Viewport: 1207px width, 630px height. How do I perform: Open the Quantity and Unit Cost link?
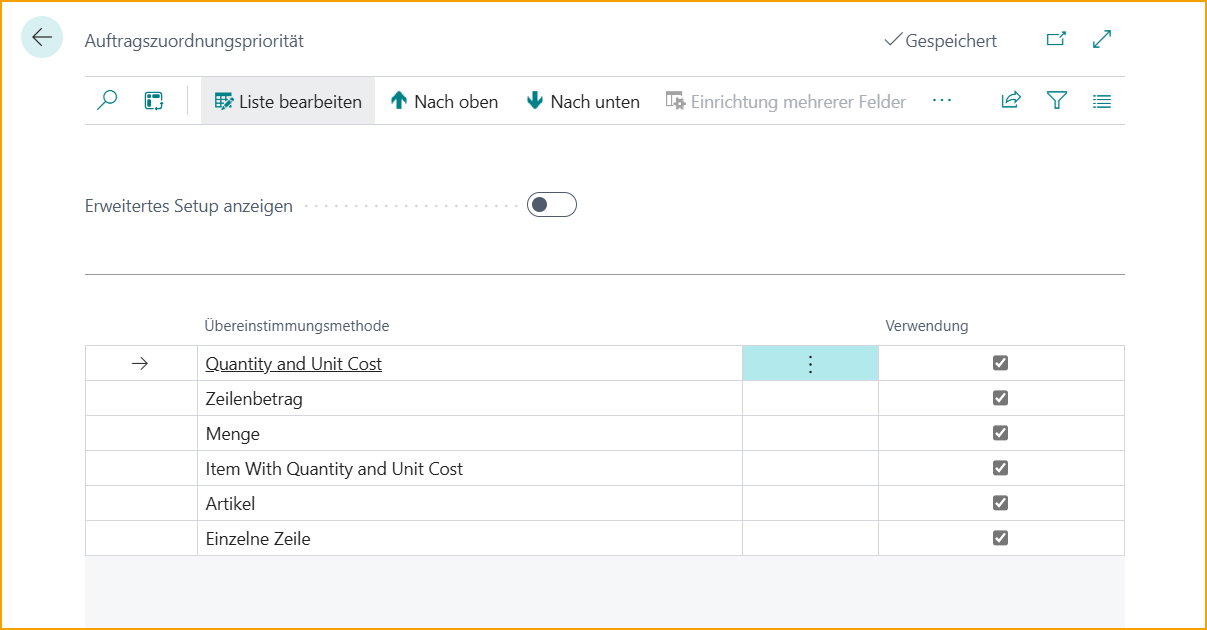293,364
